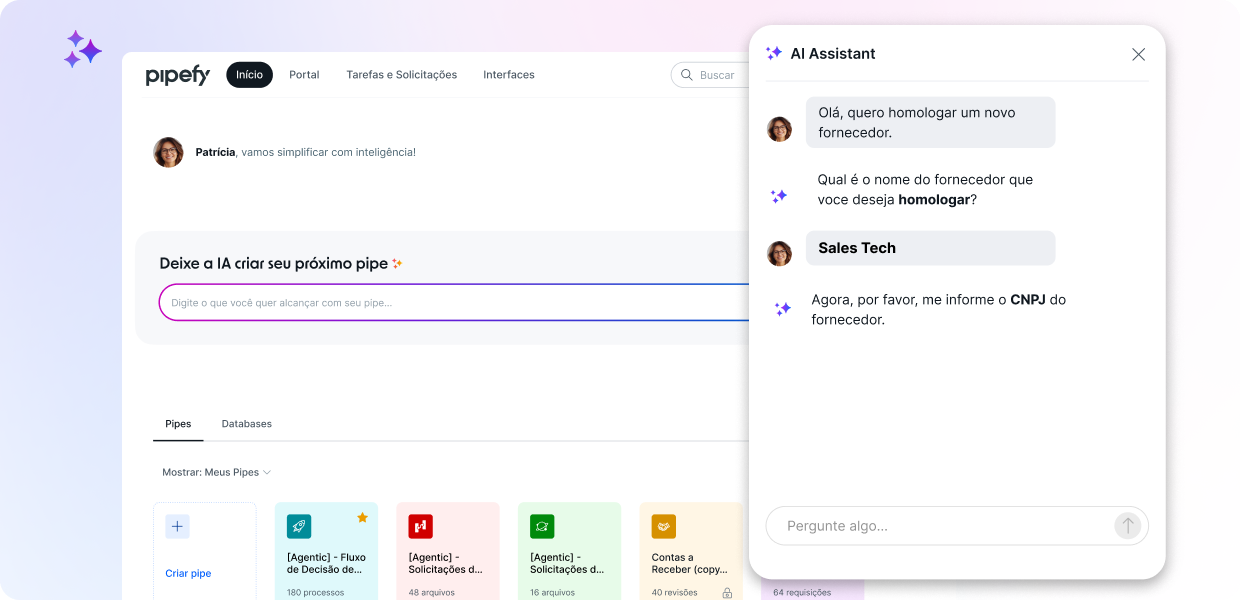The image size is (1240, 600).
Task: Click the magnifier icon in the Buscar field
Action: click(x=687, y=75)
